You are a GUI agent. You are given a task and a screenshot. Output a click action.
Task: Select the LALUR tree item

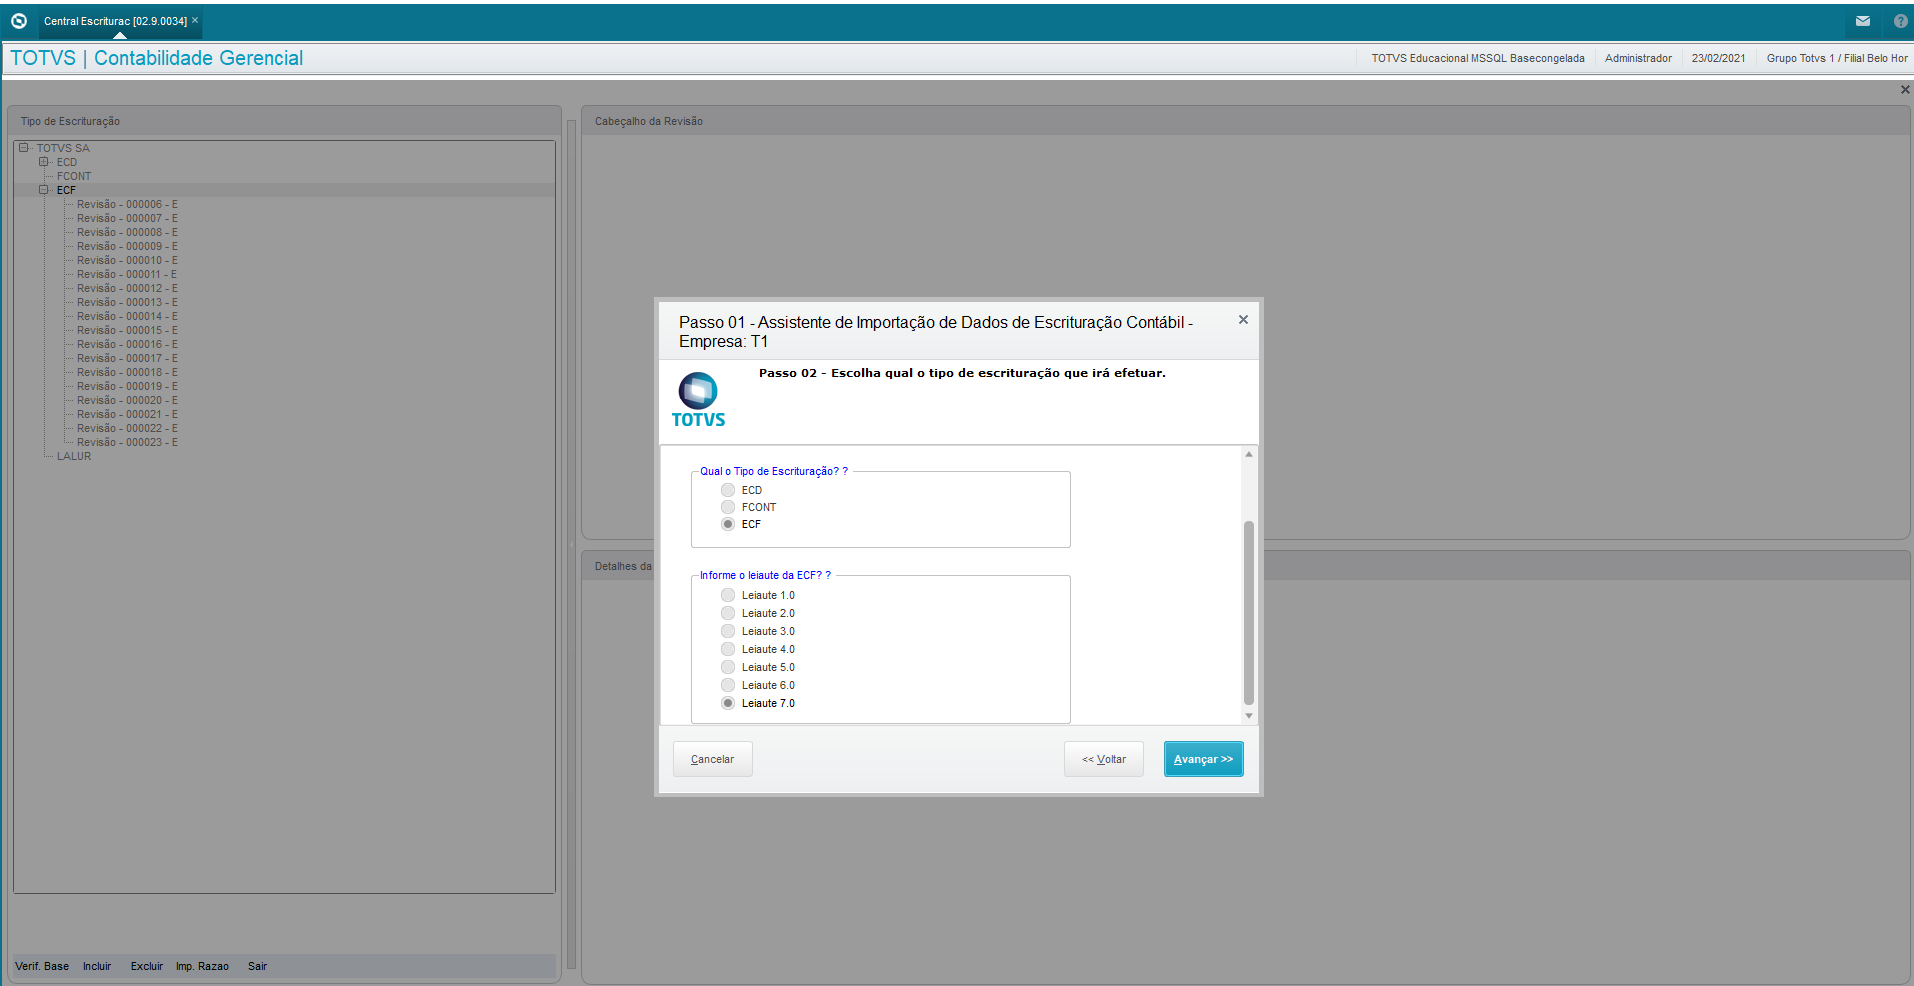coord(74,456)
